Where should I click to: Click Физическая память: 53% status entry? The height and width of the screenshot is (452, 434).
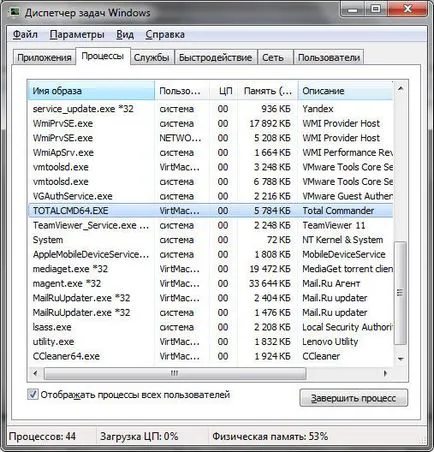(270, 436)
